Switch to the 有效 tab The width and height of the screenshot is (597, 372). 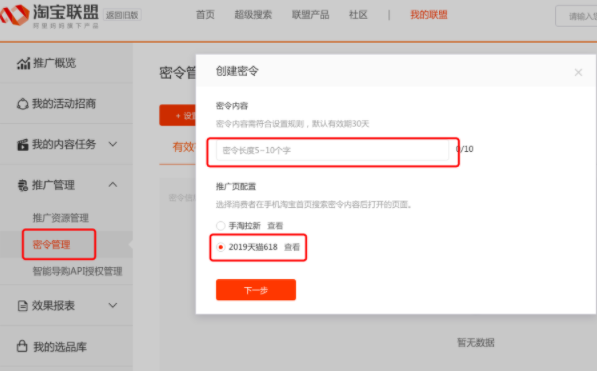click(184, 147)
